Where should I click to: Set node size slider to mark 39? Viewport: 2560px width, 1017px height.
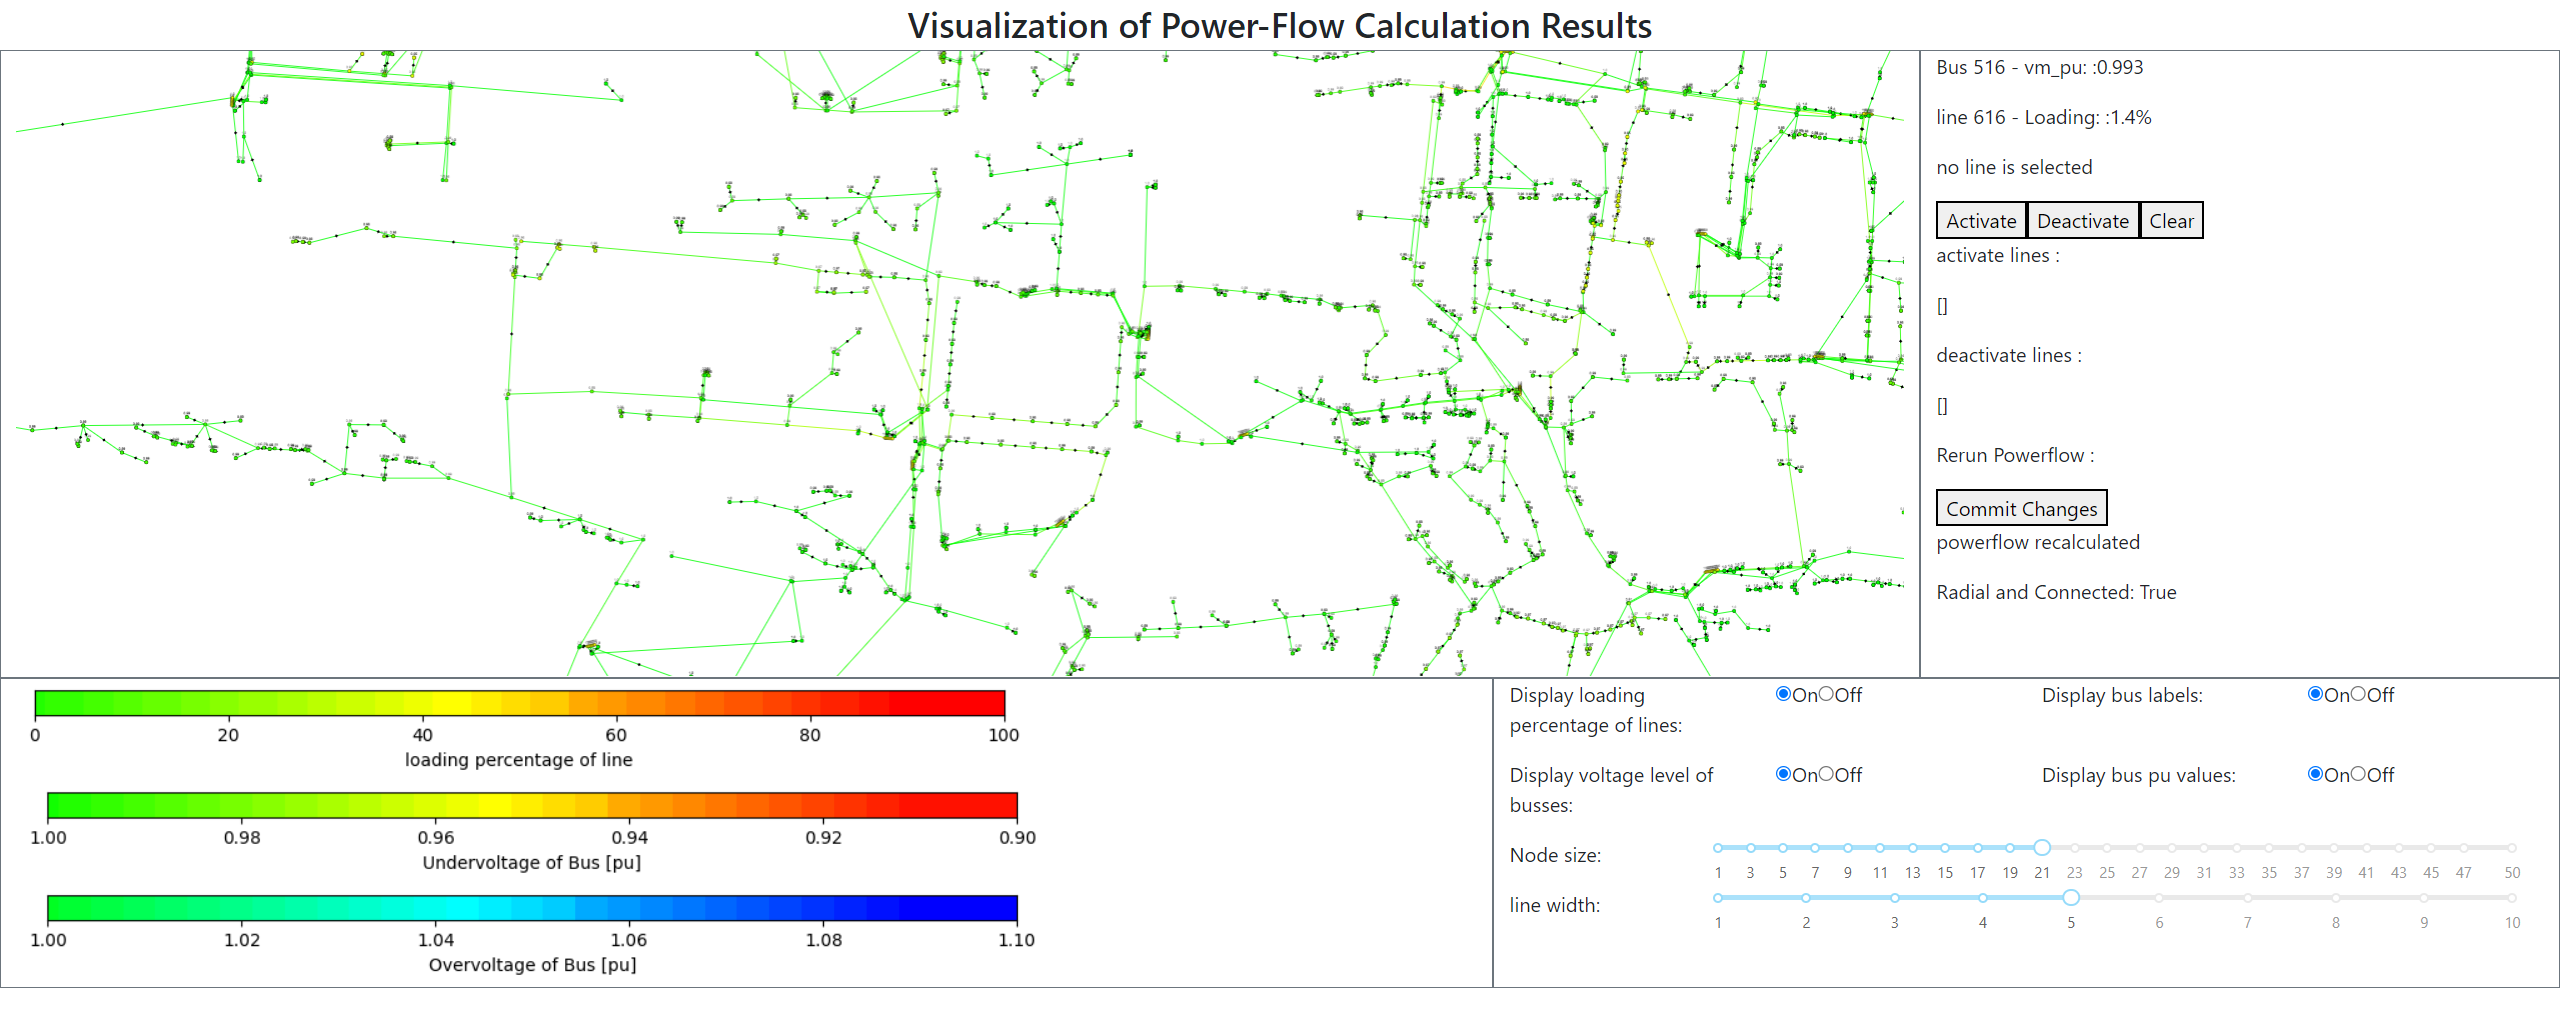2334,848
